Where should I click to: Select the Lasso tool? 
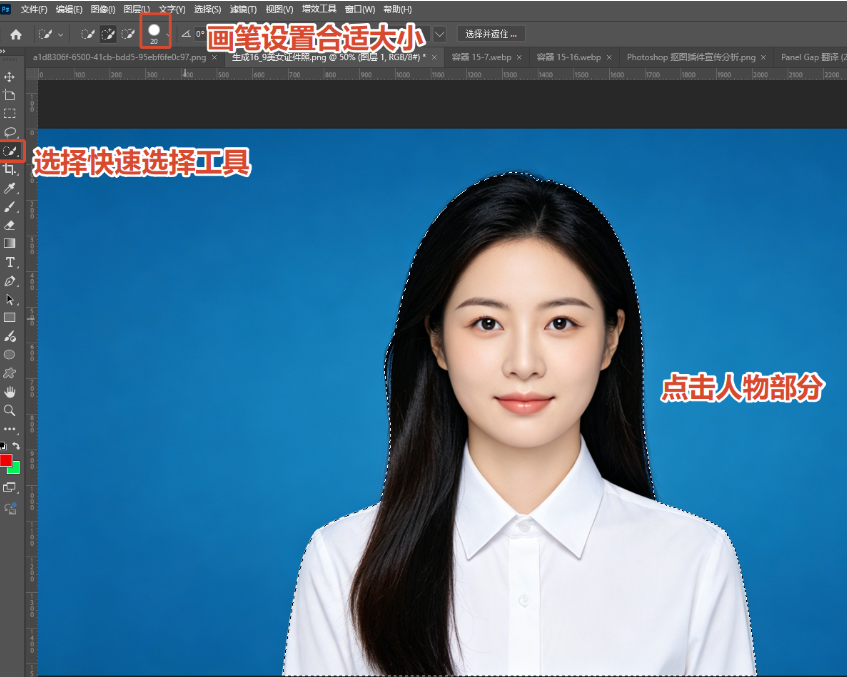click(x=10, y=132)
